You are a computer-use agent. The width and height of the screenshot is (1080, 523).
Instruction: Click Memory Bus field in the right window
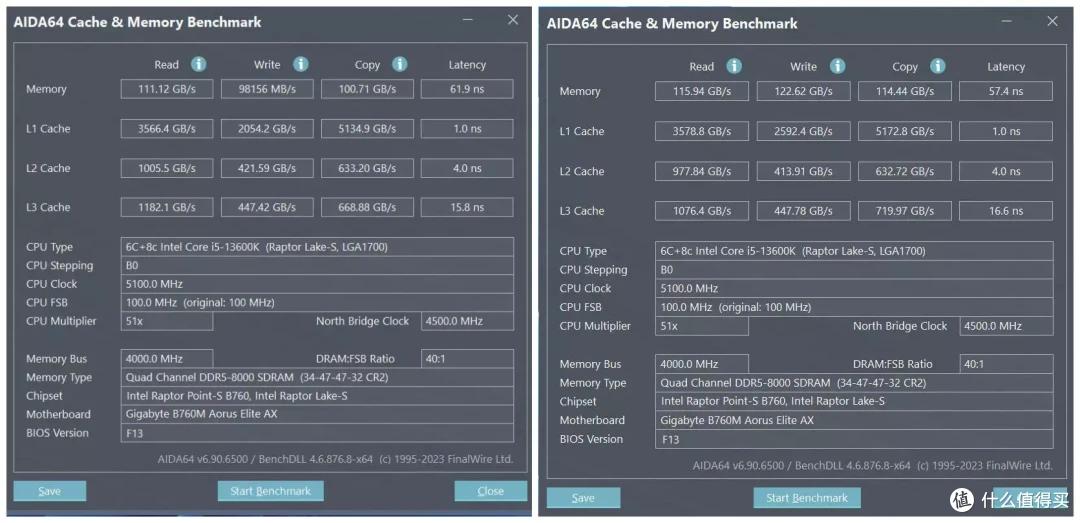702,364
